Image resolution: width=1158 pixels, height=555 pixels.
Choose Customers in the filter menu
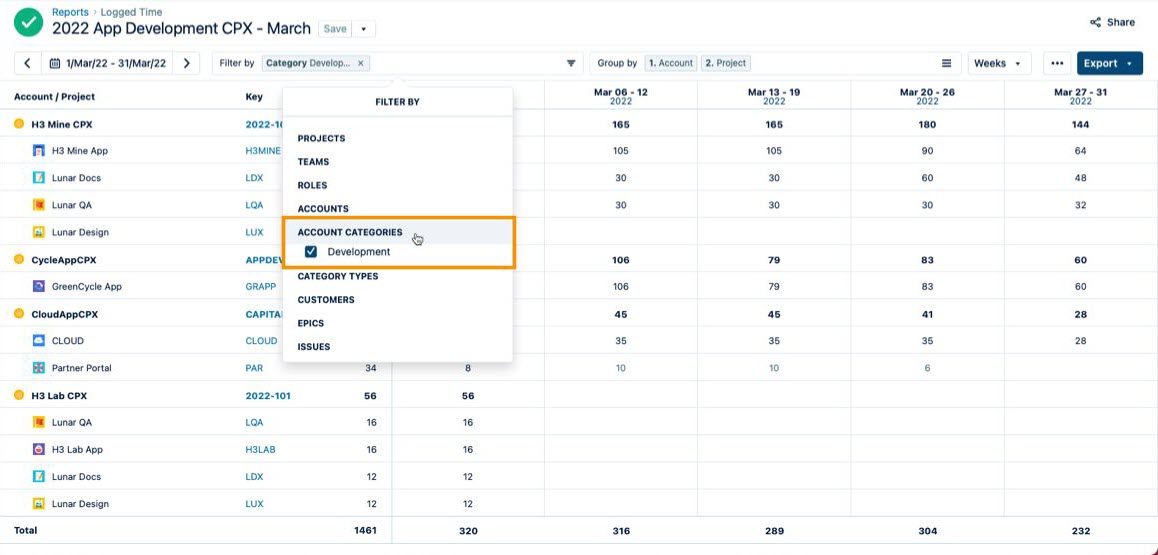click(x=325, y=300)
